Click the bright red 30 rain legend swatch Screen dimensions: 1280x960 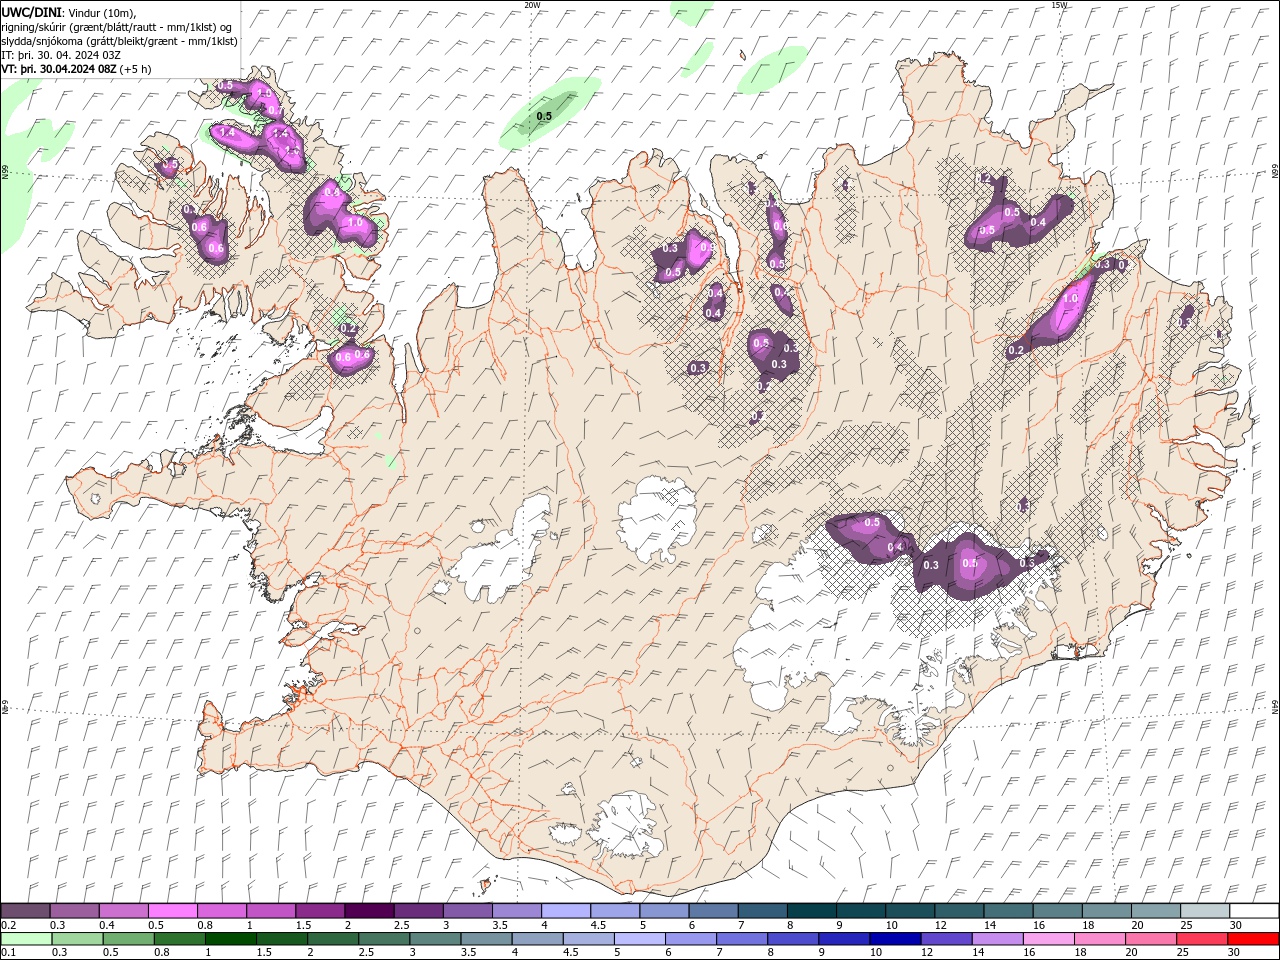(1252, 939)
